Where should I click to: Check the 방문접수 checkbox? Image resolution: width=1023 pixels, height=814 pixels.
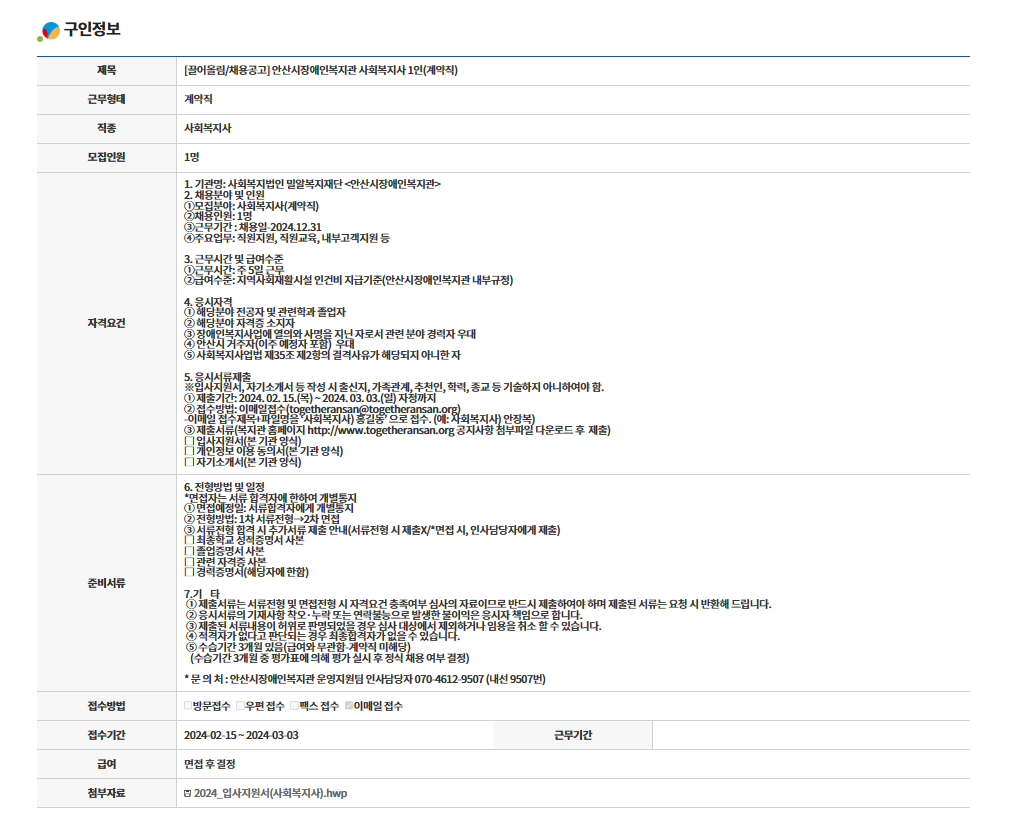pyautogui.click(x=188, y=705)
